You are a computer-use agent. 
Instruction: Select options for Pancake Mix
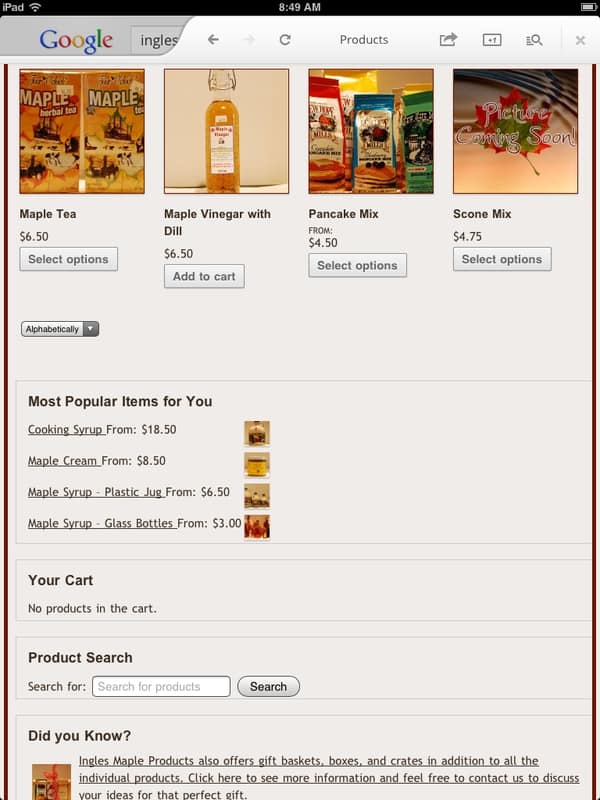point(357,265)
